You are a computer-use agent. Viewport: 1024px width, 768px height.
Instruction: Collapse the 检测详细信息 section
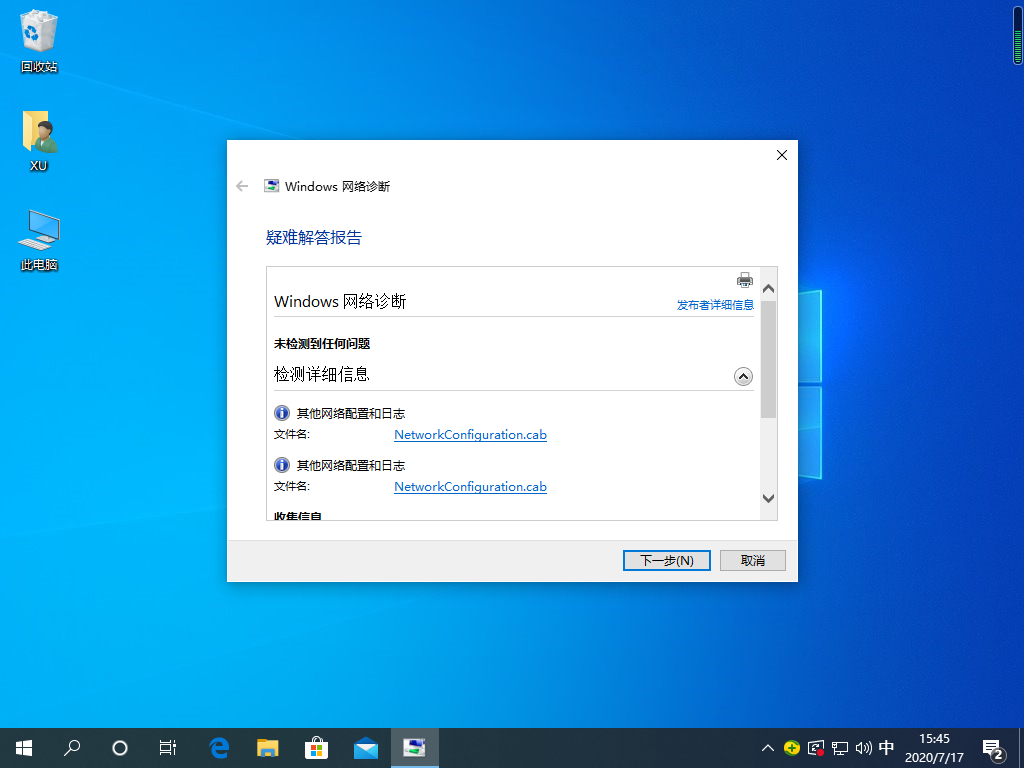click(743, 376)
